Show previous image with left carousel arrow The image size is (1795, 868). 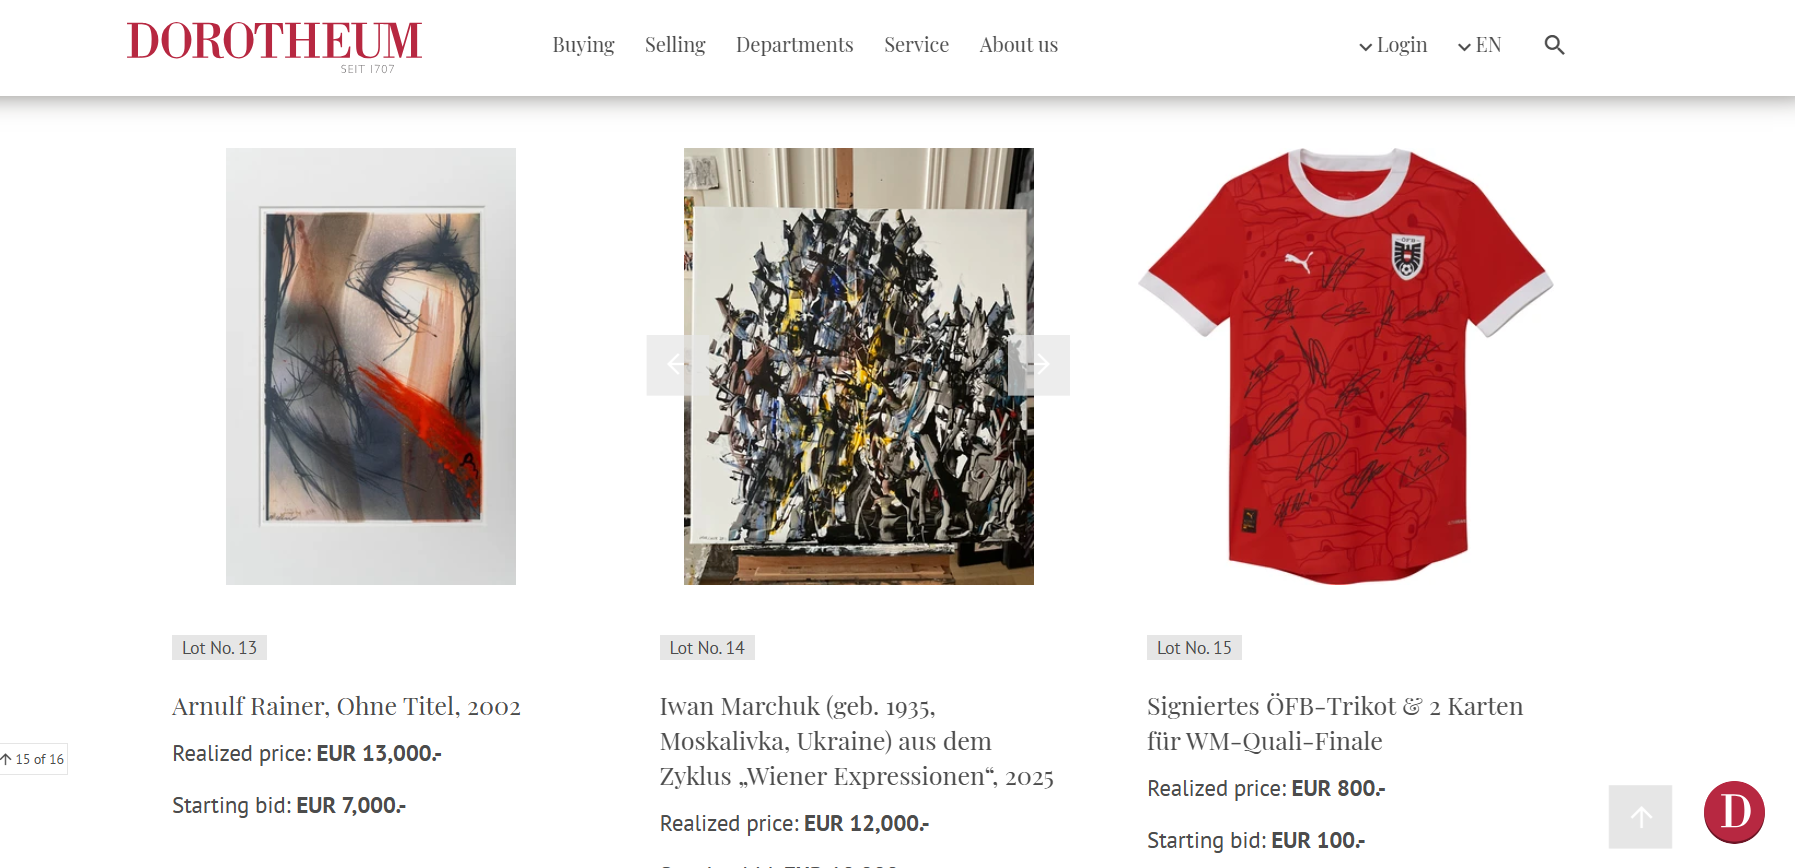tap(677, 365)
